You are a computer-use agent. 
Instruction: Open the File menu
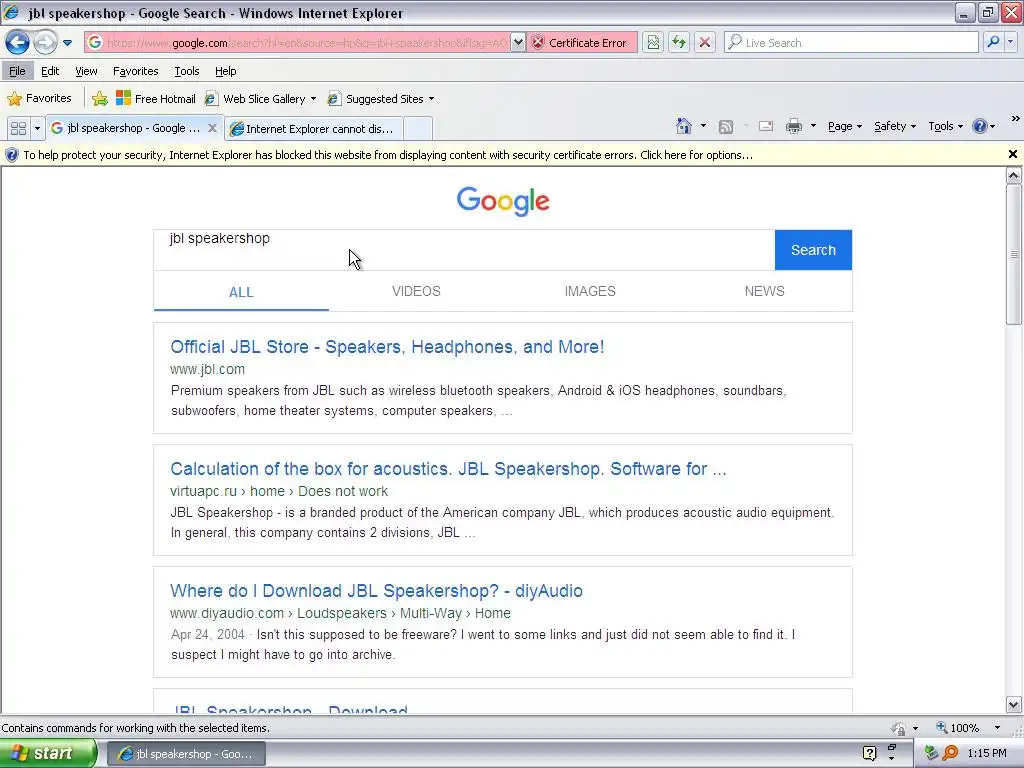(x=17, y=71)
